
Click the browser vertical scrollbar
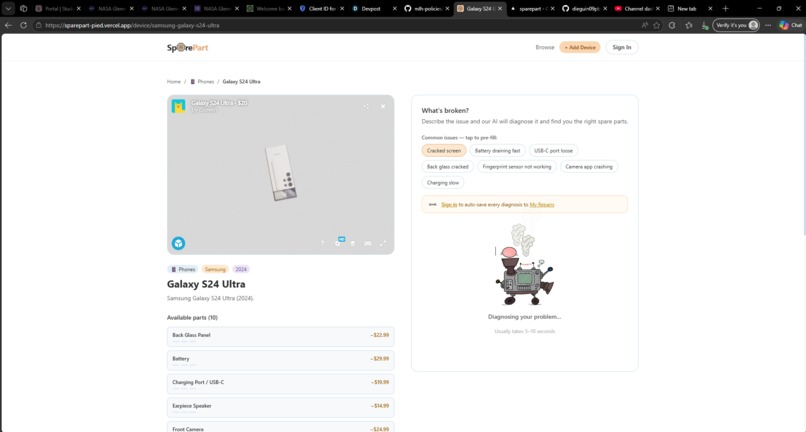pos(803,134)
